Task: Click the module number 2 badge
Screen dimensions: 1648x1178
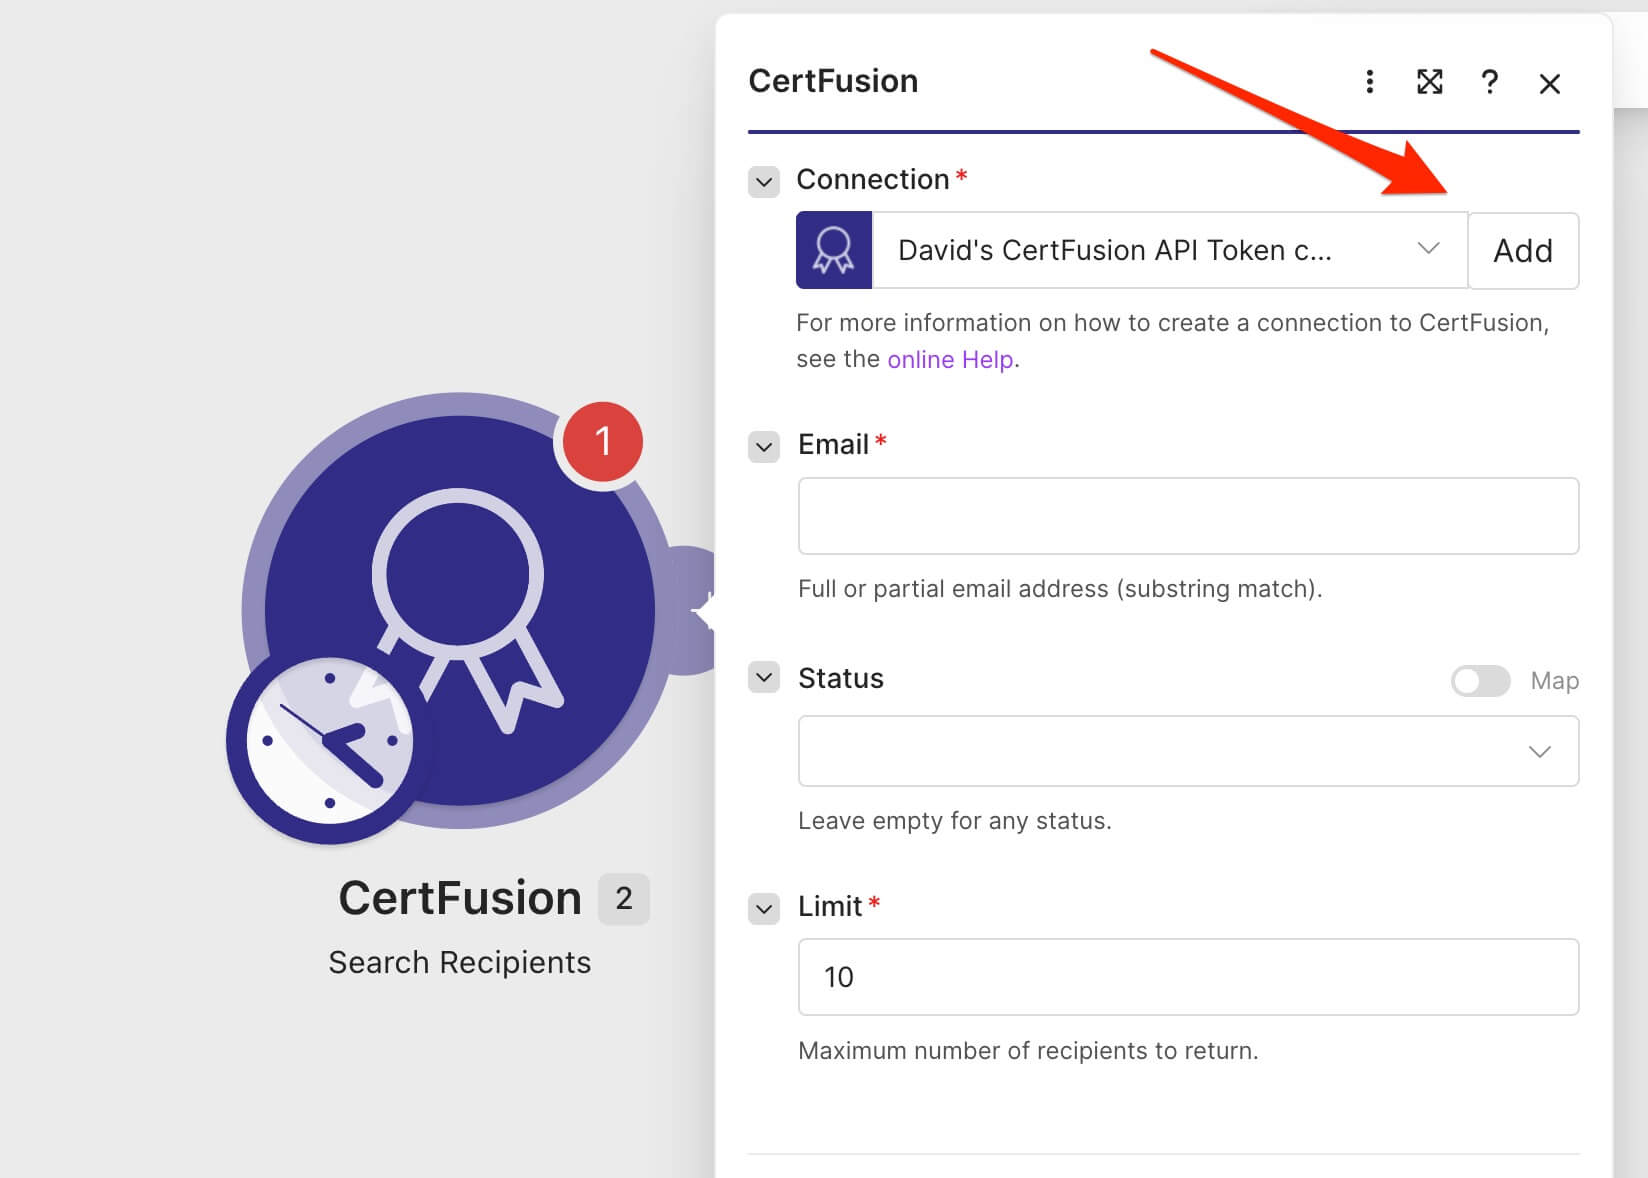Action: (624, 899)
